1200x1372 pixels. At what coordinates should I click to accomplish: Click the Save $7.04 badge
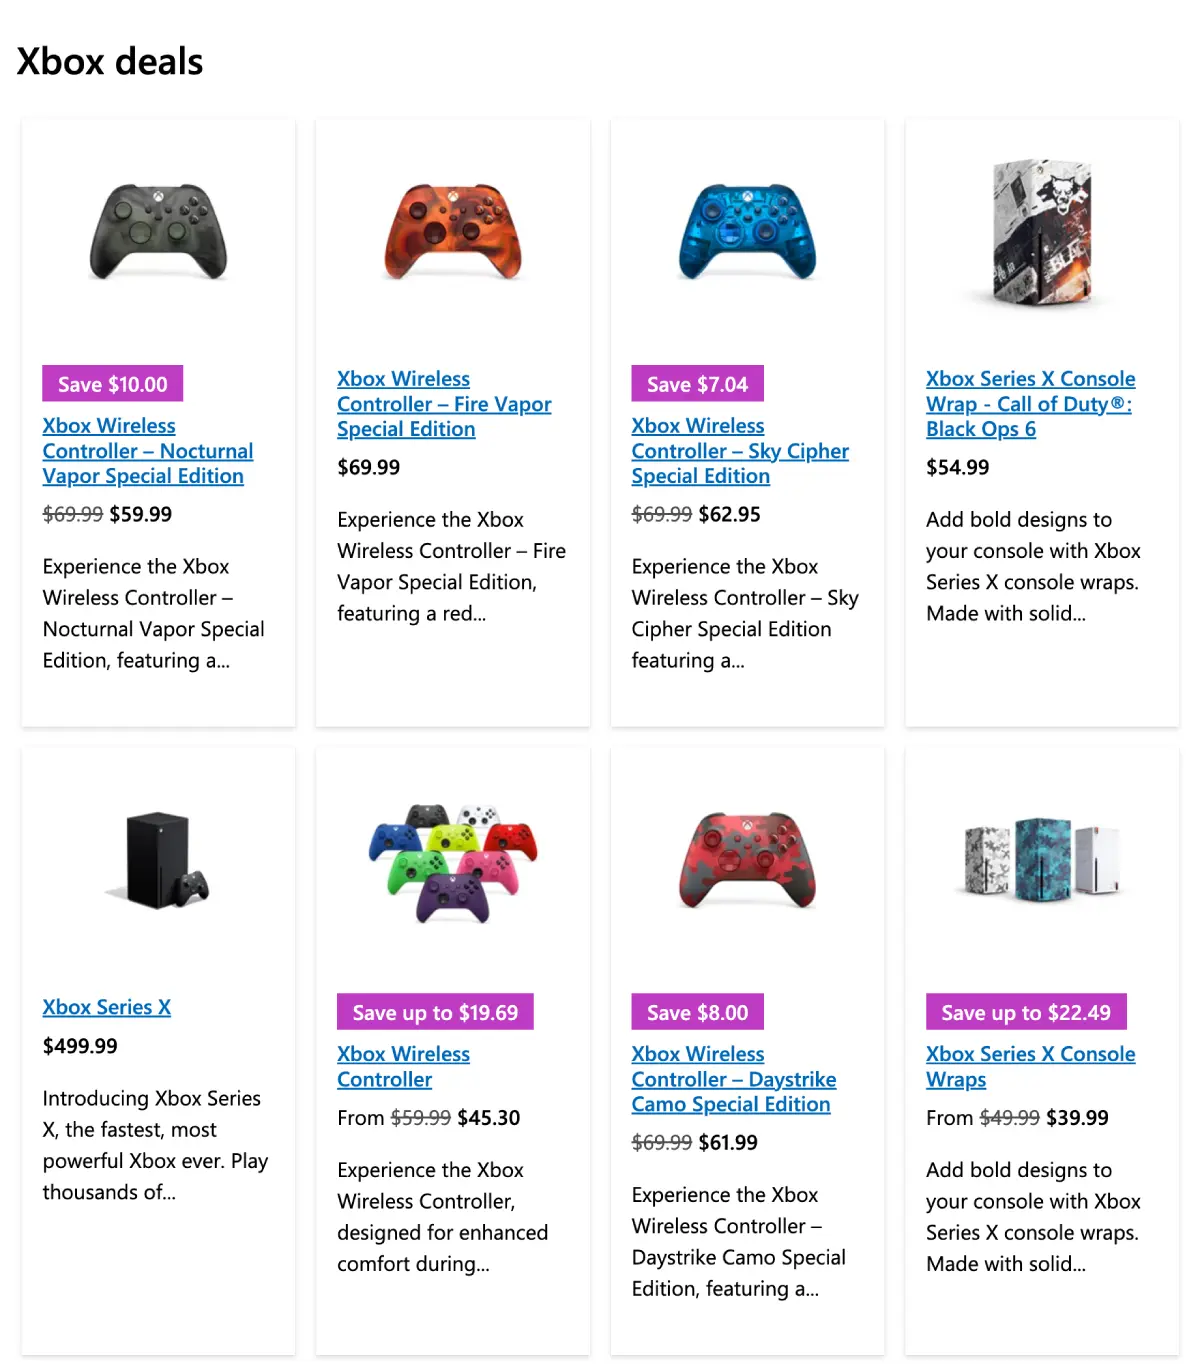tap(697, 384)
